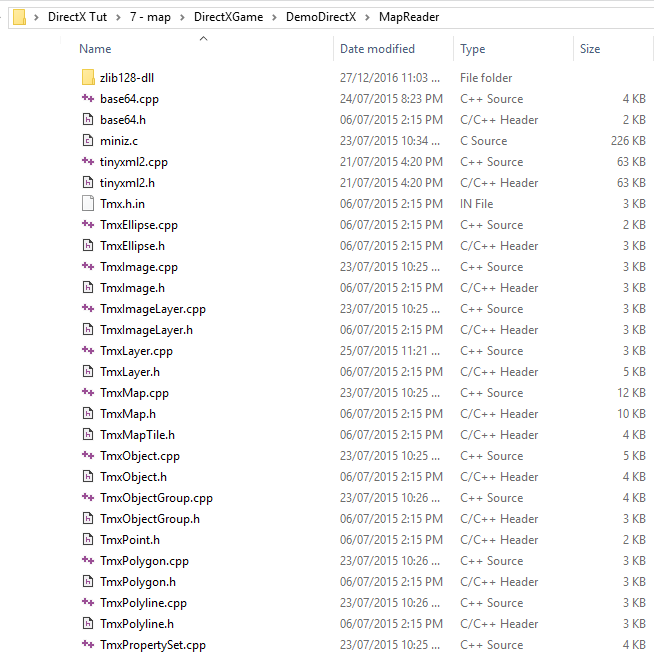This screenshot has height=657, width=654.
Task: Click the TmxEllipse.h header icon
Action: [88, 246]
